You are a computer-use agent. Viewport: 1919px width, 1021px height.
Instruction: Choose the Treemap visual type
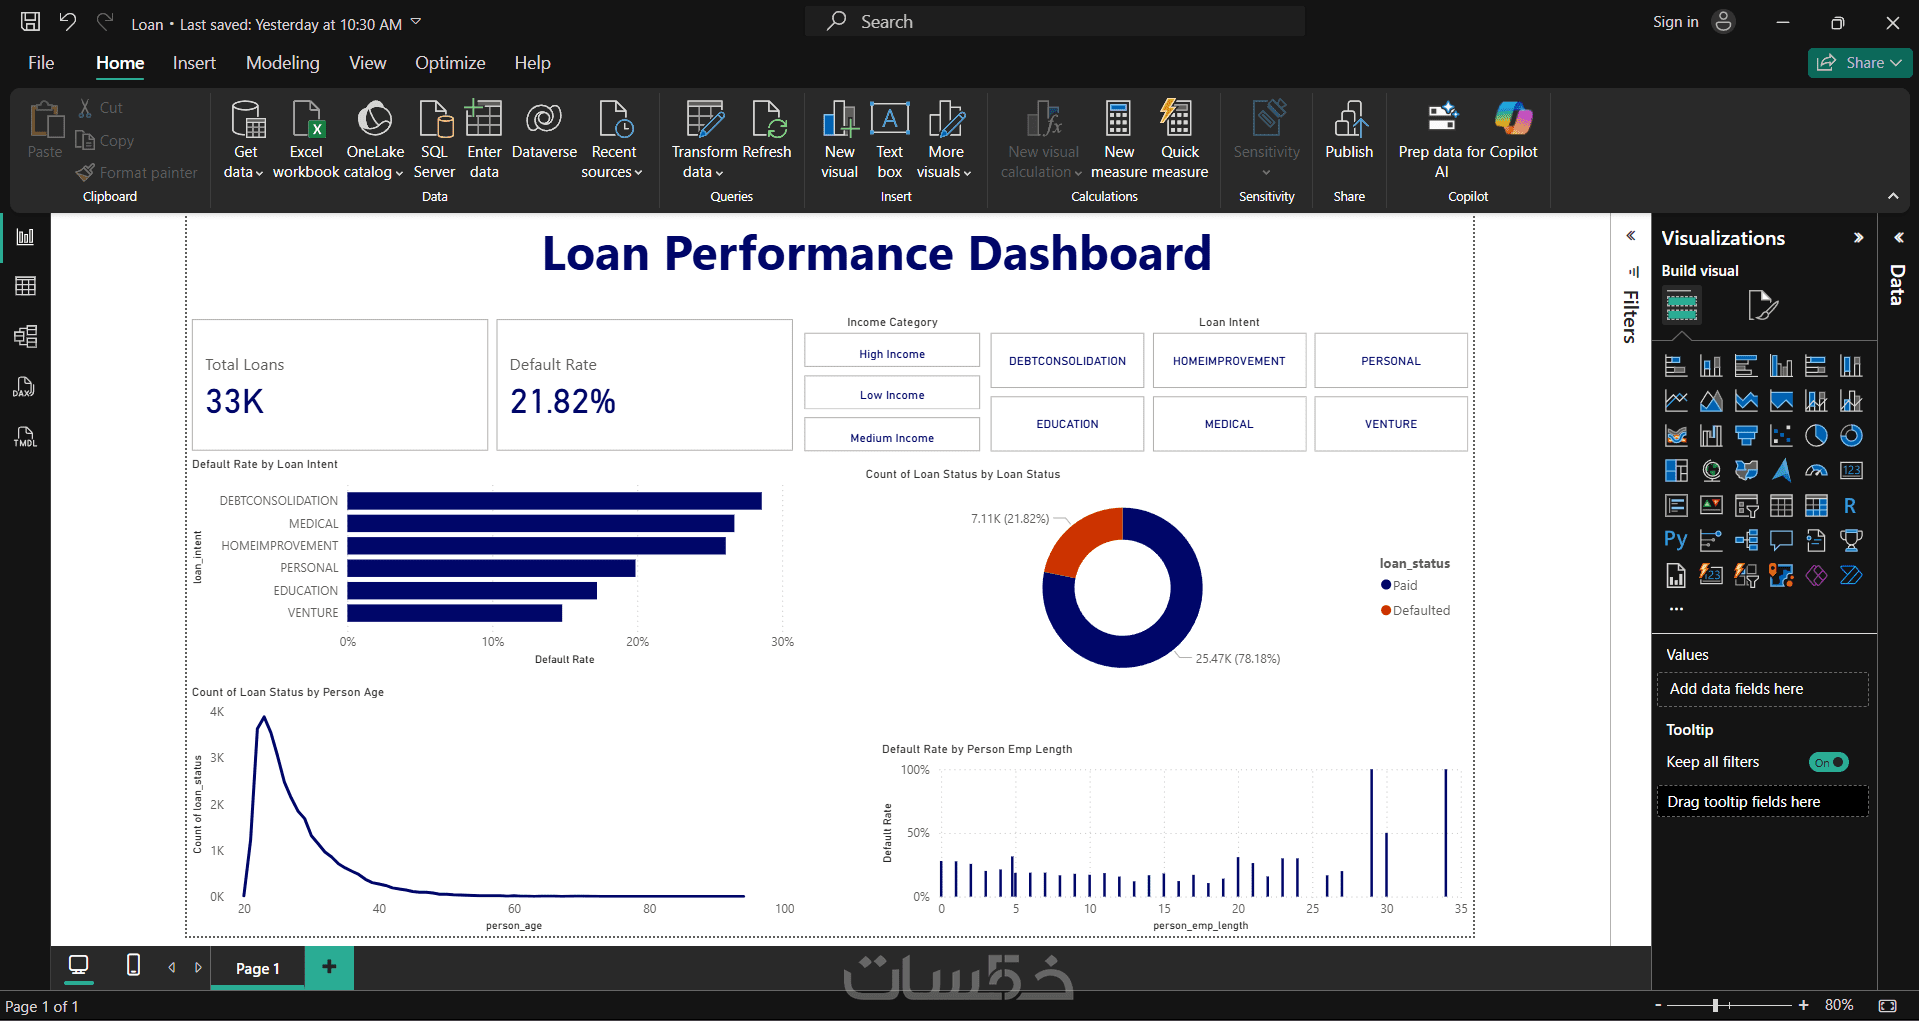click(1676, 471)
